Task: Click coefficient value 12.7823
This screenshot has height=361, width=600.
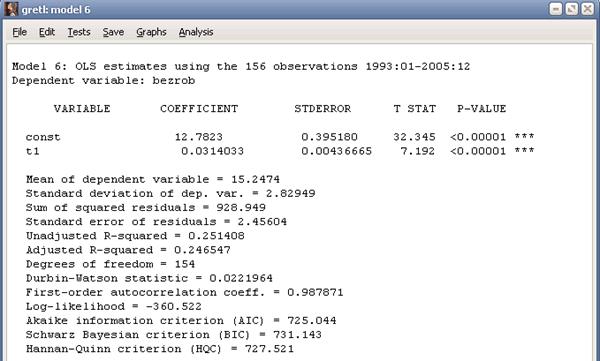Action: [199, 137]
